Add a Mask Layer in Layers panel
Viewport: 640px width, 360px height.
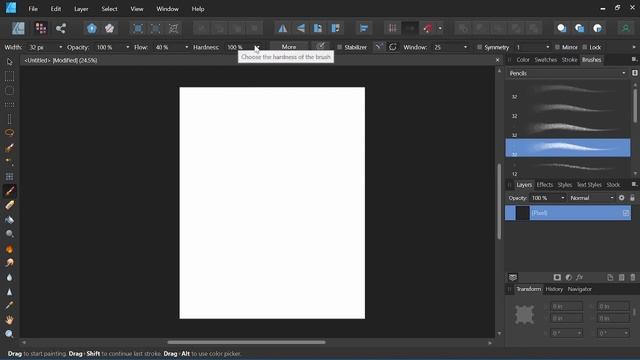click(557, 277)
